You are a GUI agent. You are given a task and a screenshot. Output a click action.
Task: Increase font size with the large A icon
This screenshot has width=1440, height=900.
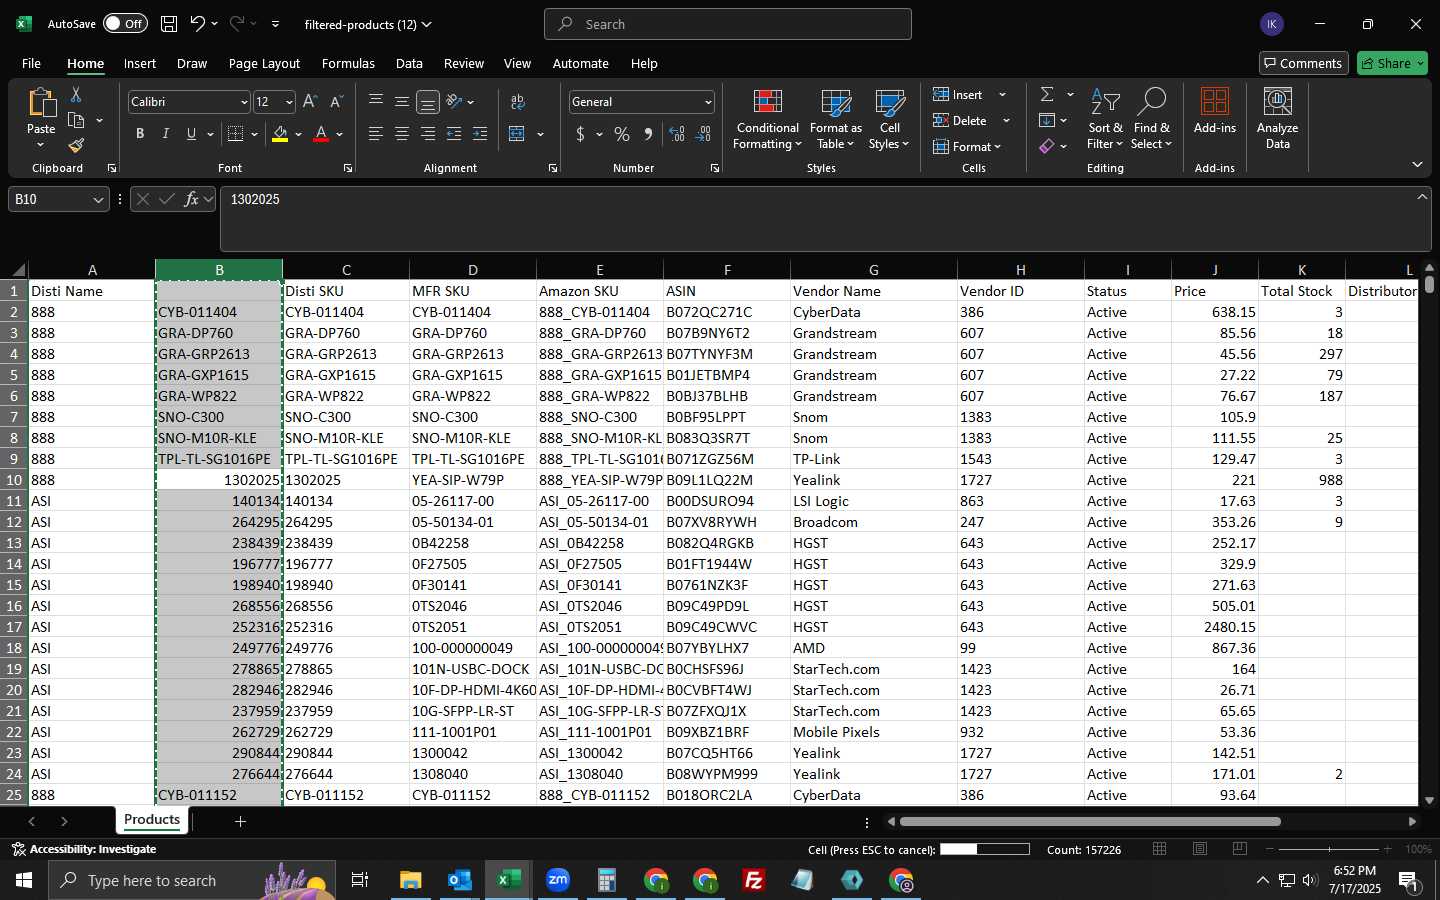coord(310,102)
